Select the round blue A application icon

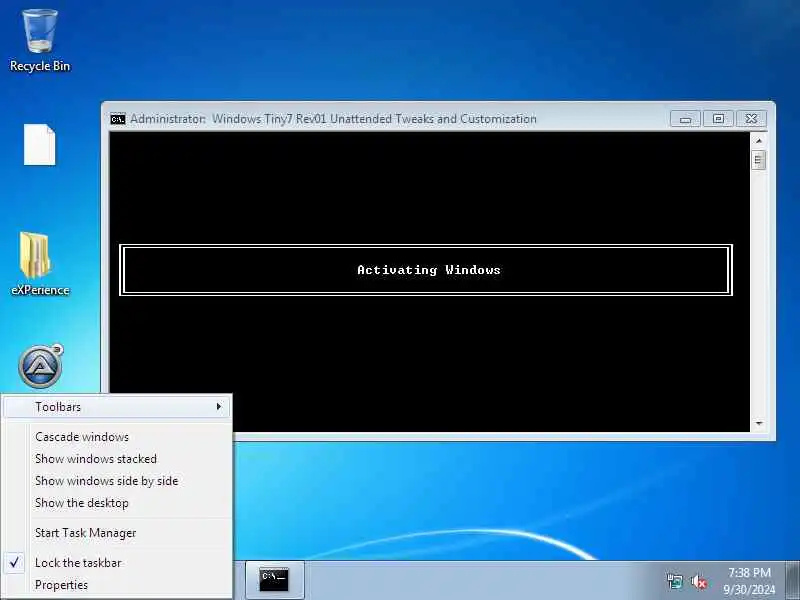pyautogui.click(x=40, y=366)
